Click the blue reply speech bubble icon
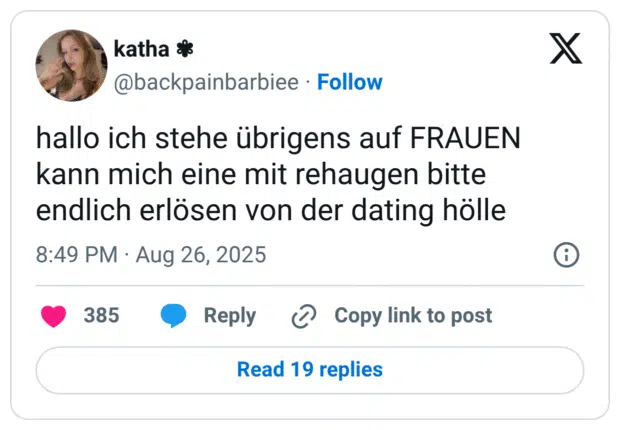This screenshot has height=430, width=620. point(174,316)
